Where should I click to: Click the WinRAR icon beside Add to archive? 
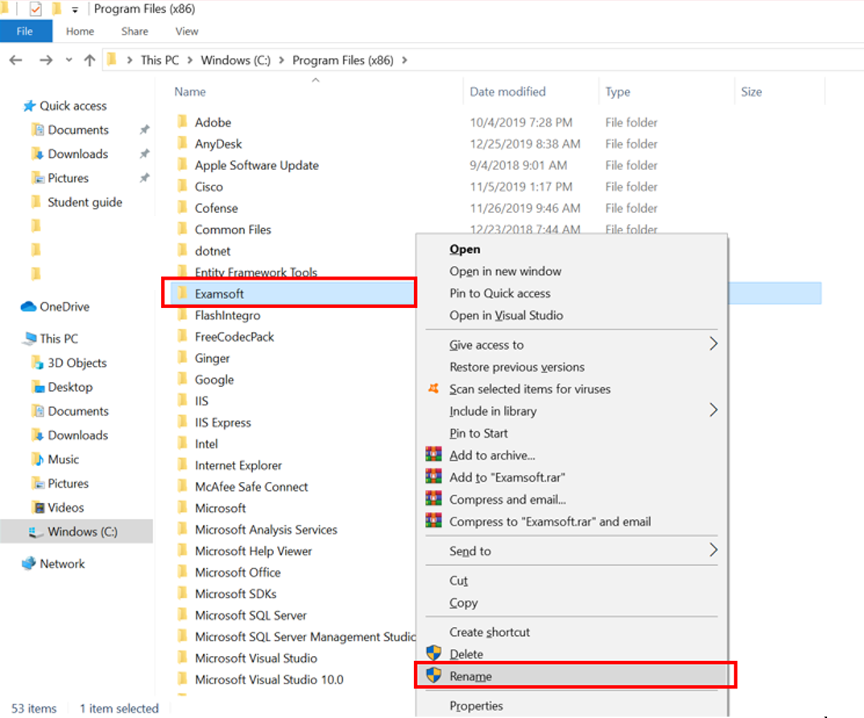[434, 454]
